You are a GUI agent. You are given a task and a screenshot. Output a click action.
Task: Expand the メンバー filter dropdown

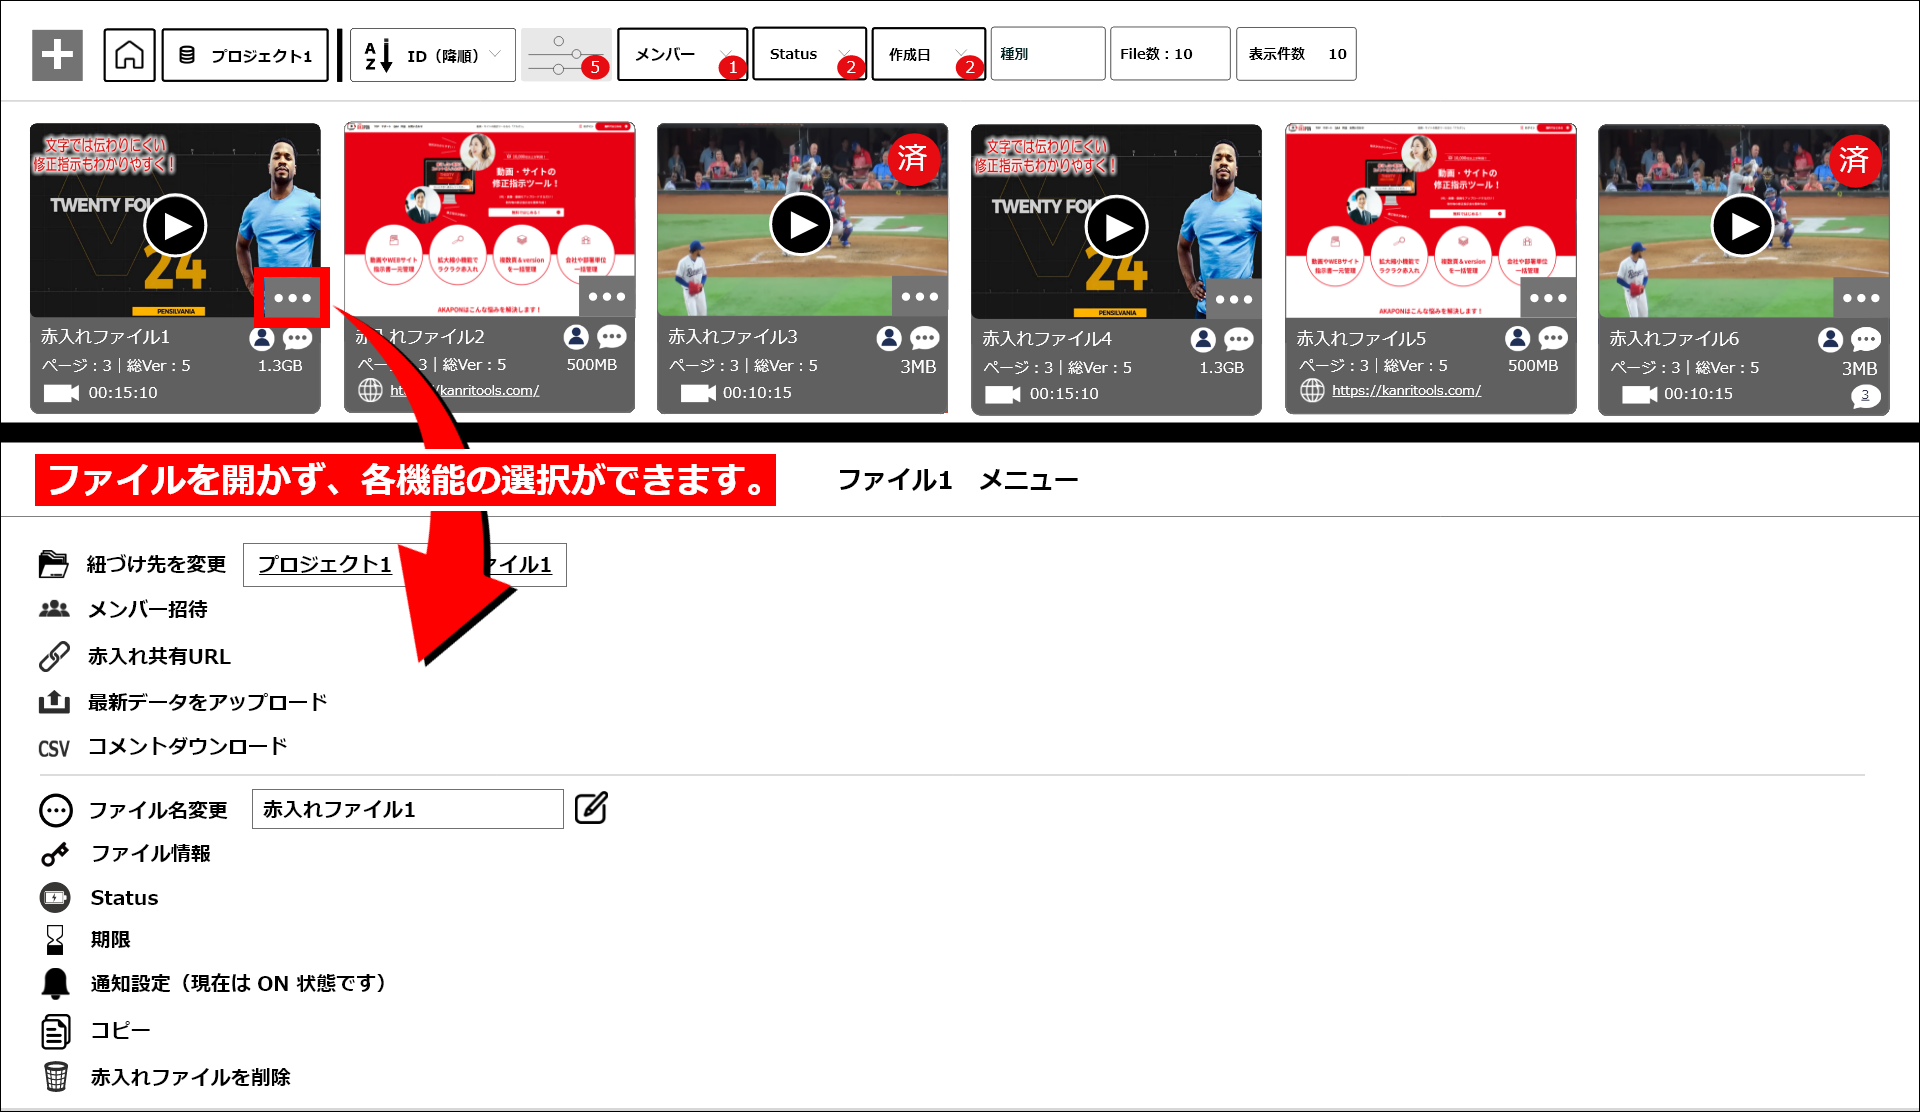[x=682, y=54]
